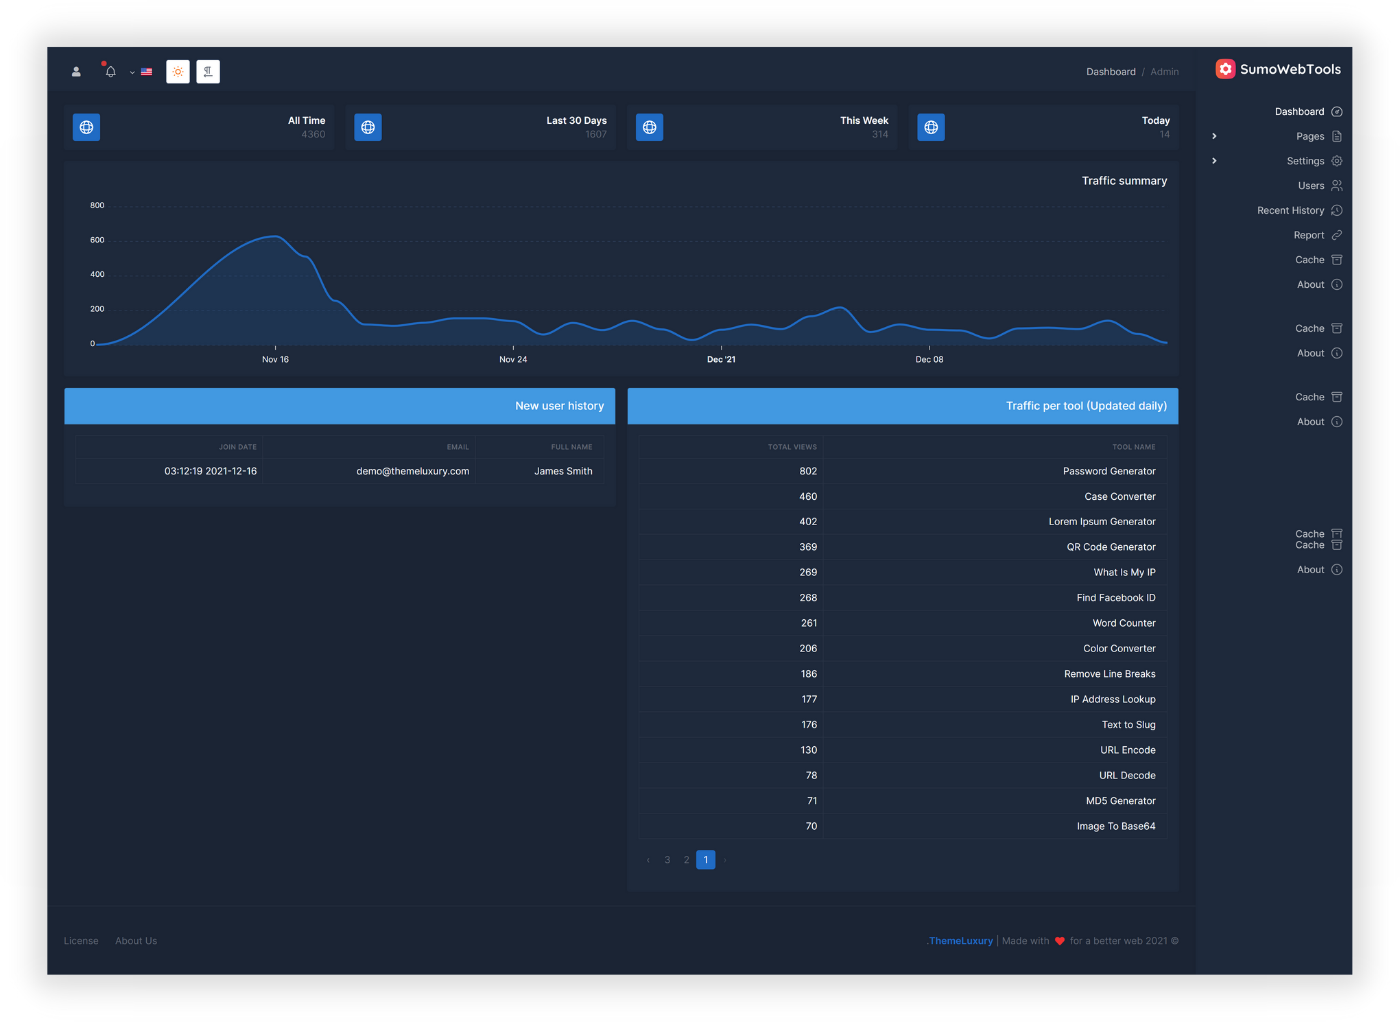Open the US flag language dropdown
Screen dimensions: 1400x1022
pyautogui.click(x=141, y=72)
